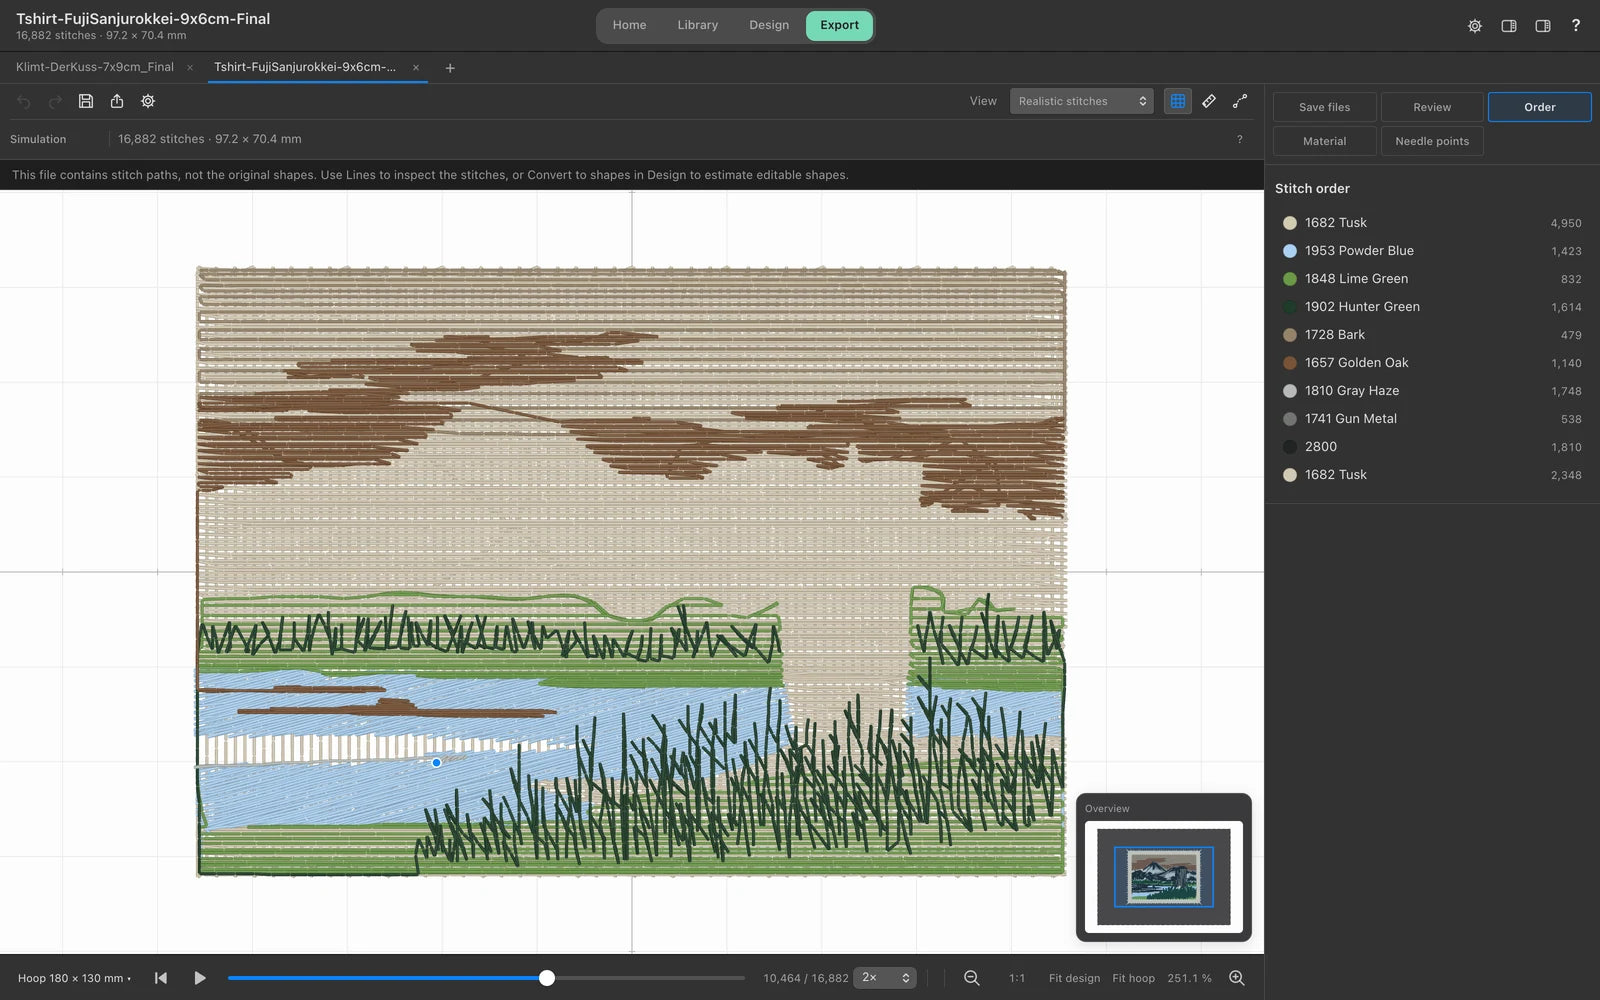
Task: Select the Order panel button
Action: [x=1539, y=107]
